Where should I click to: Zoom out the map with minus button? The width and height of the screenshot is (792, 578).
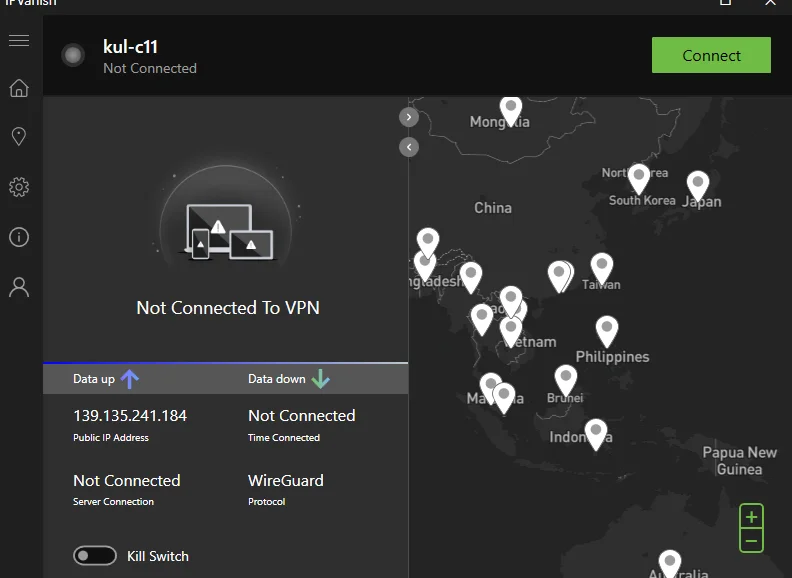751,541
